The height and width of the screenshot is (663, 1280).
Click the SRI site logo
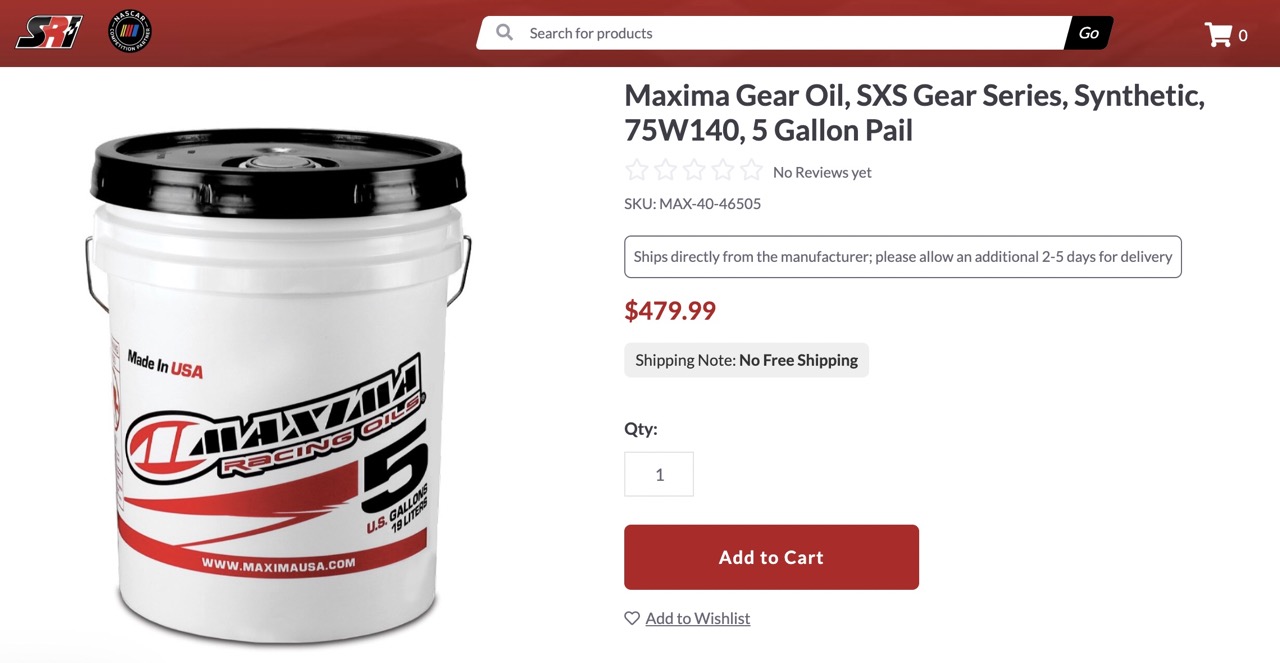(x=49, y=32)
